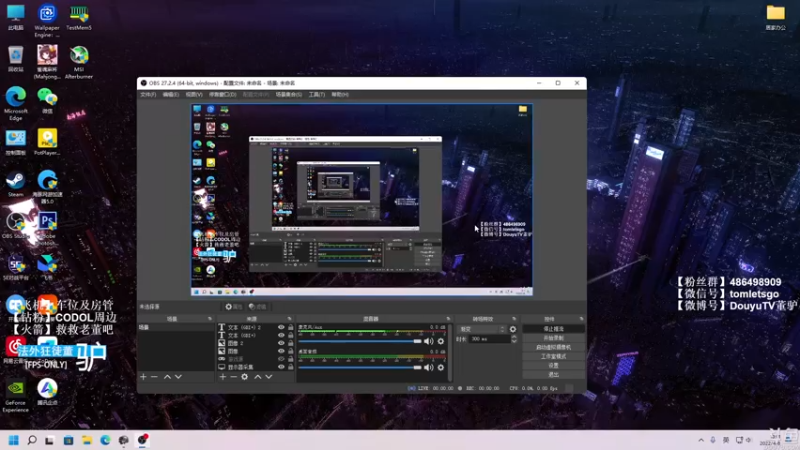Click the 开始录制 button

point(554,338)
